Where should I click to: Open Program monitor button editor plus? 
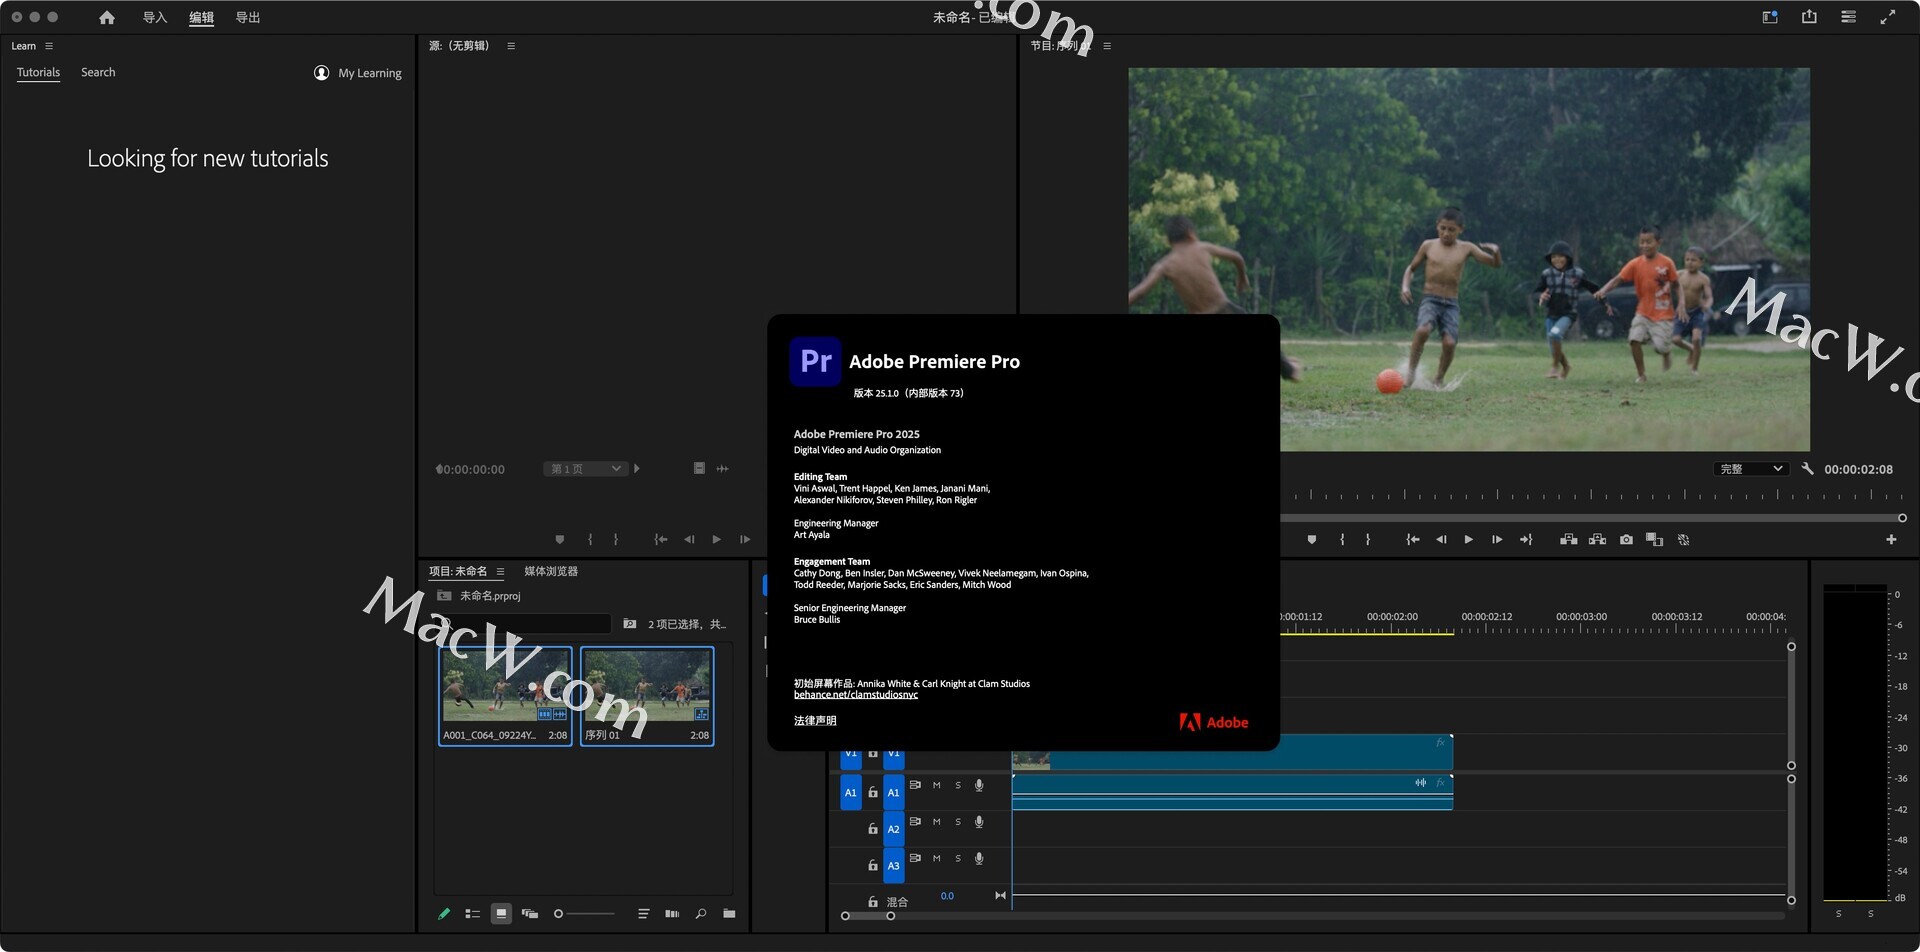(1891, 539)
